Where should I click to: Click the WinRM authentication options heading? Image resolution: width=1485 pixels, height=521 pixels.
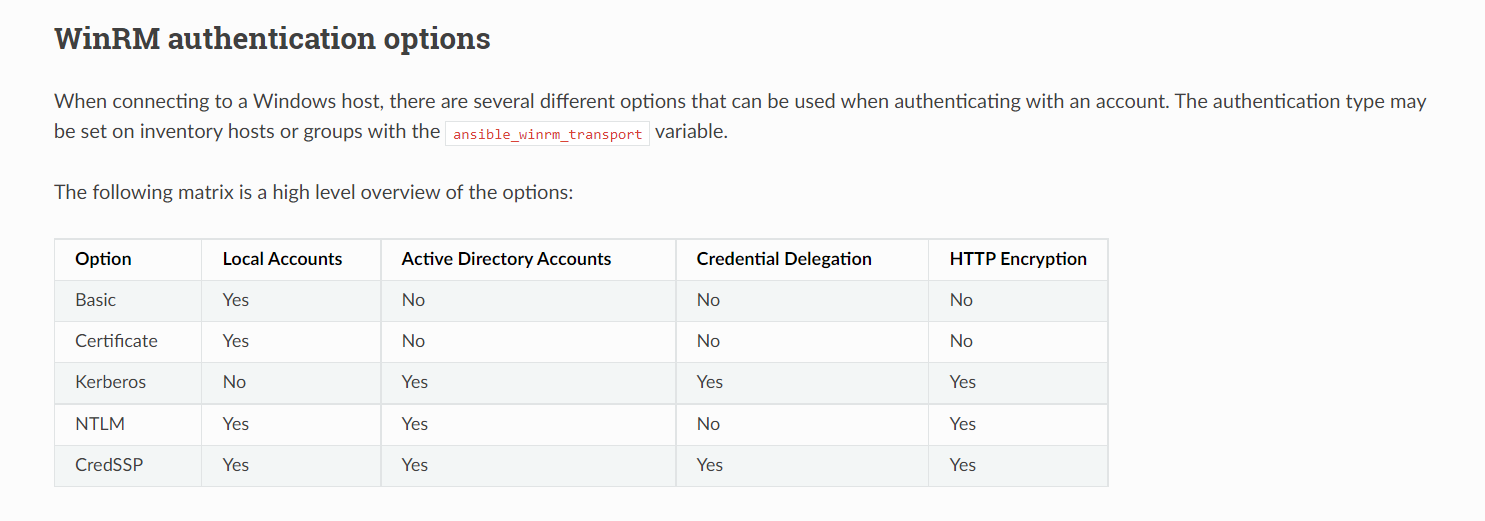(272, 39)
